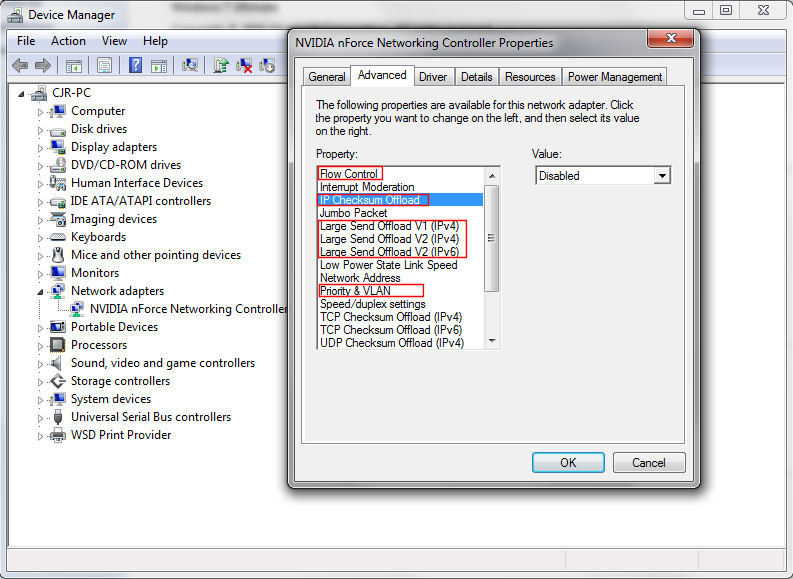The height and width of the screenshot is (579, 793).
Task: Select Interrupt Moderation in the Property list
Action: [367, 187]
